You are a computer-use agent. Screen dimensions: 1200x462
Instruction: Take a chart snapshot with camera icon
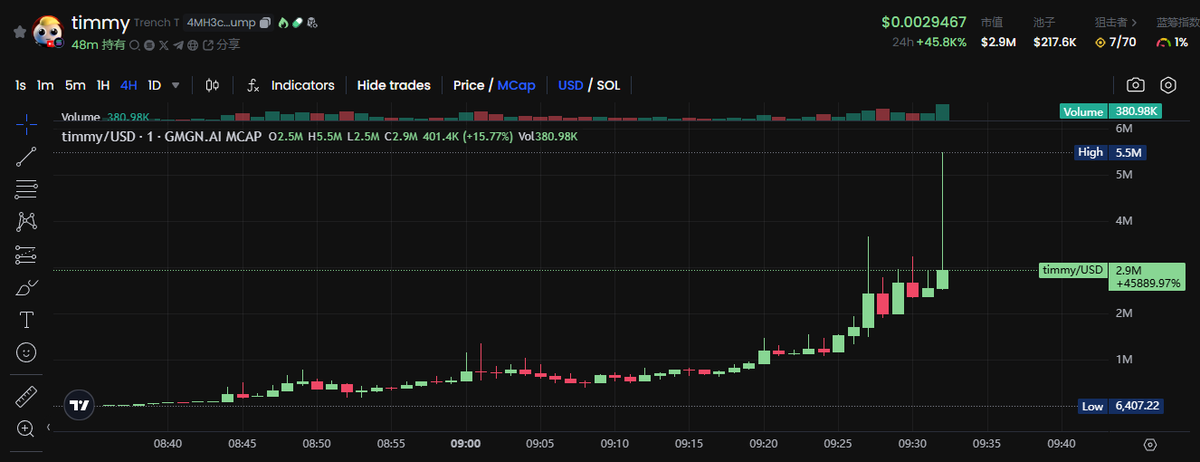[1135, 85]
